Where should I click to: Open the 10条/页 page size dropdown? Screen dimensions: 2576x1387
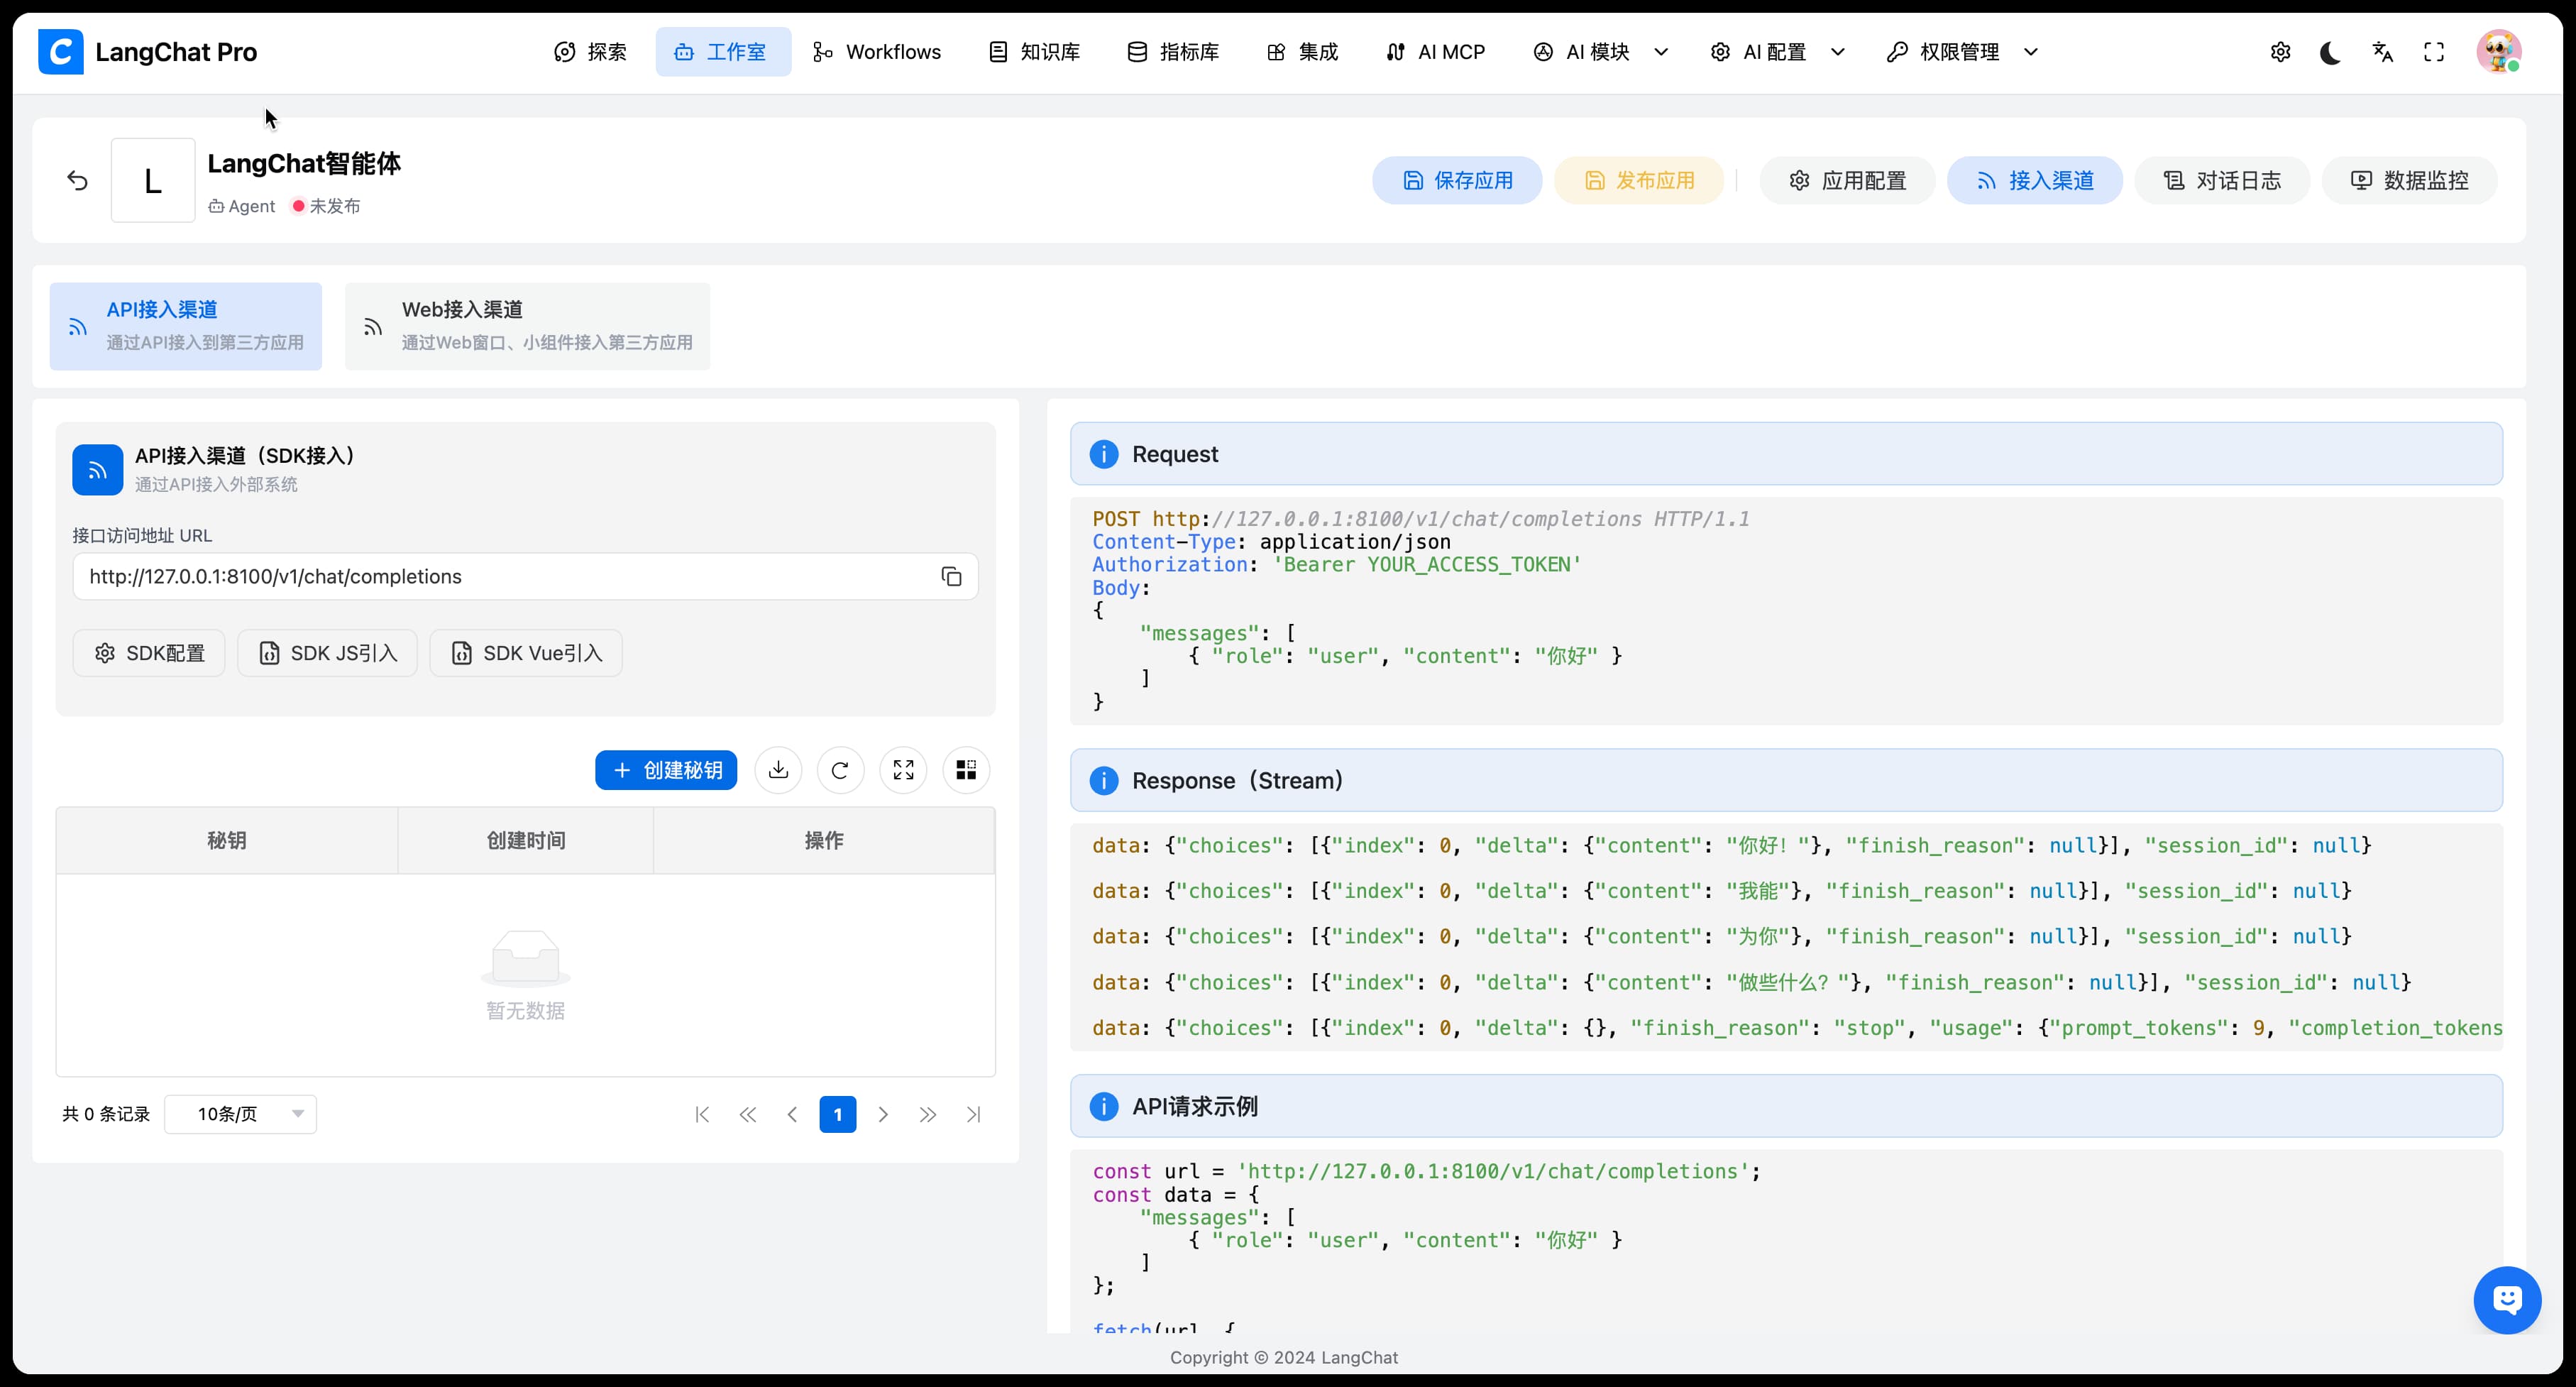tap(241, 1115)
